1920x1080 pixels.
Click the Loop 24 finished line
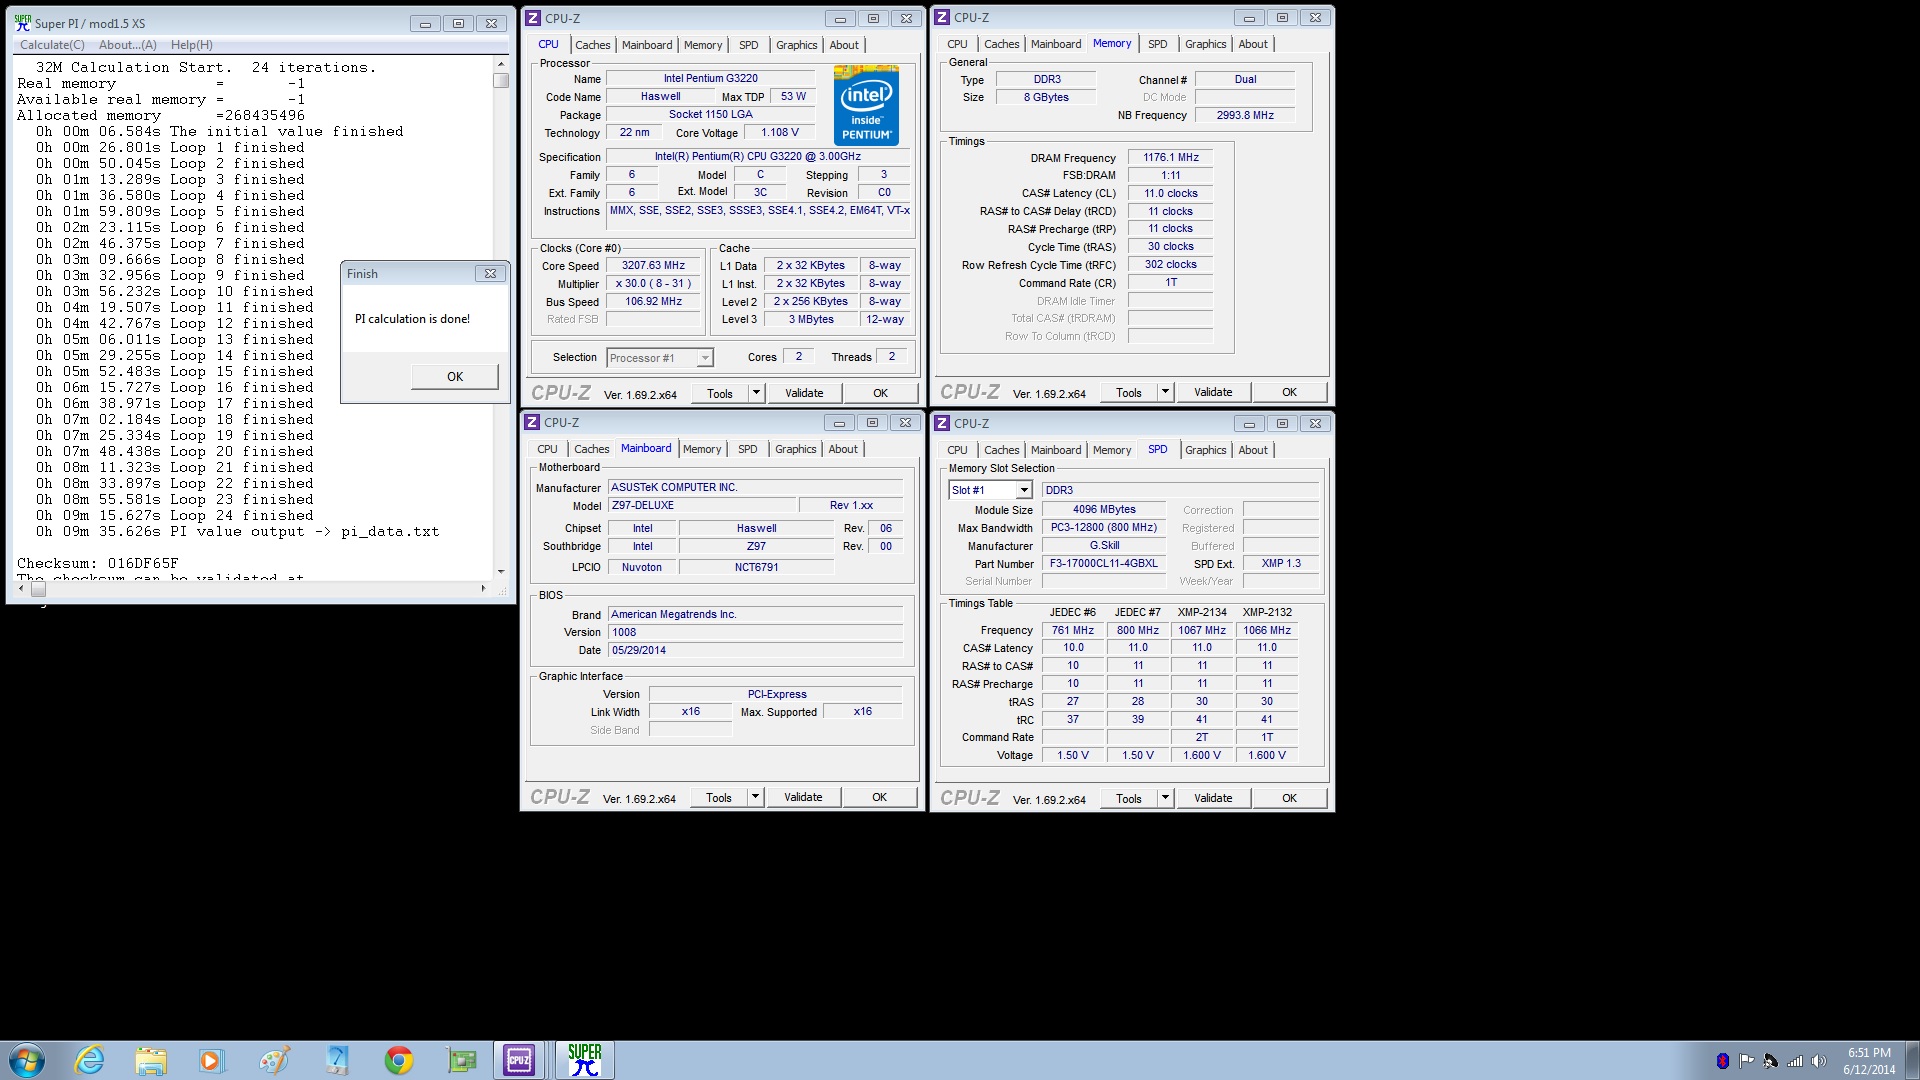pos(175,515)
